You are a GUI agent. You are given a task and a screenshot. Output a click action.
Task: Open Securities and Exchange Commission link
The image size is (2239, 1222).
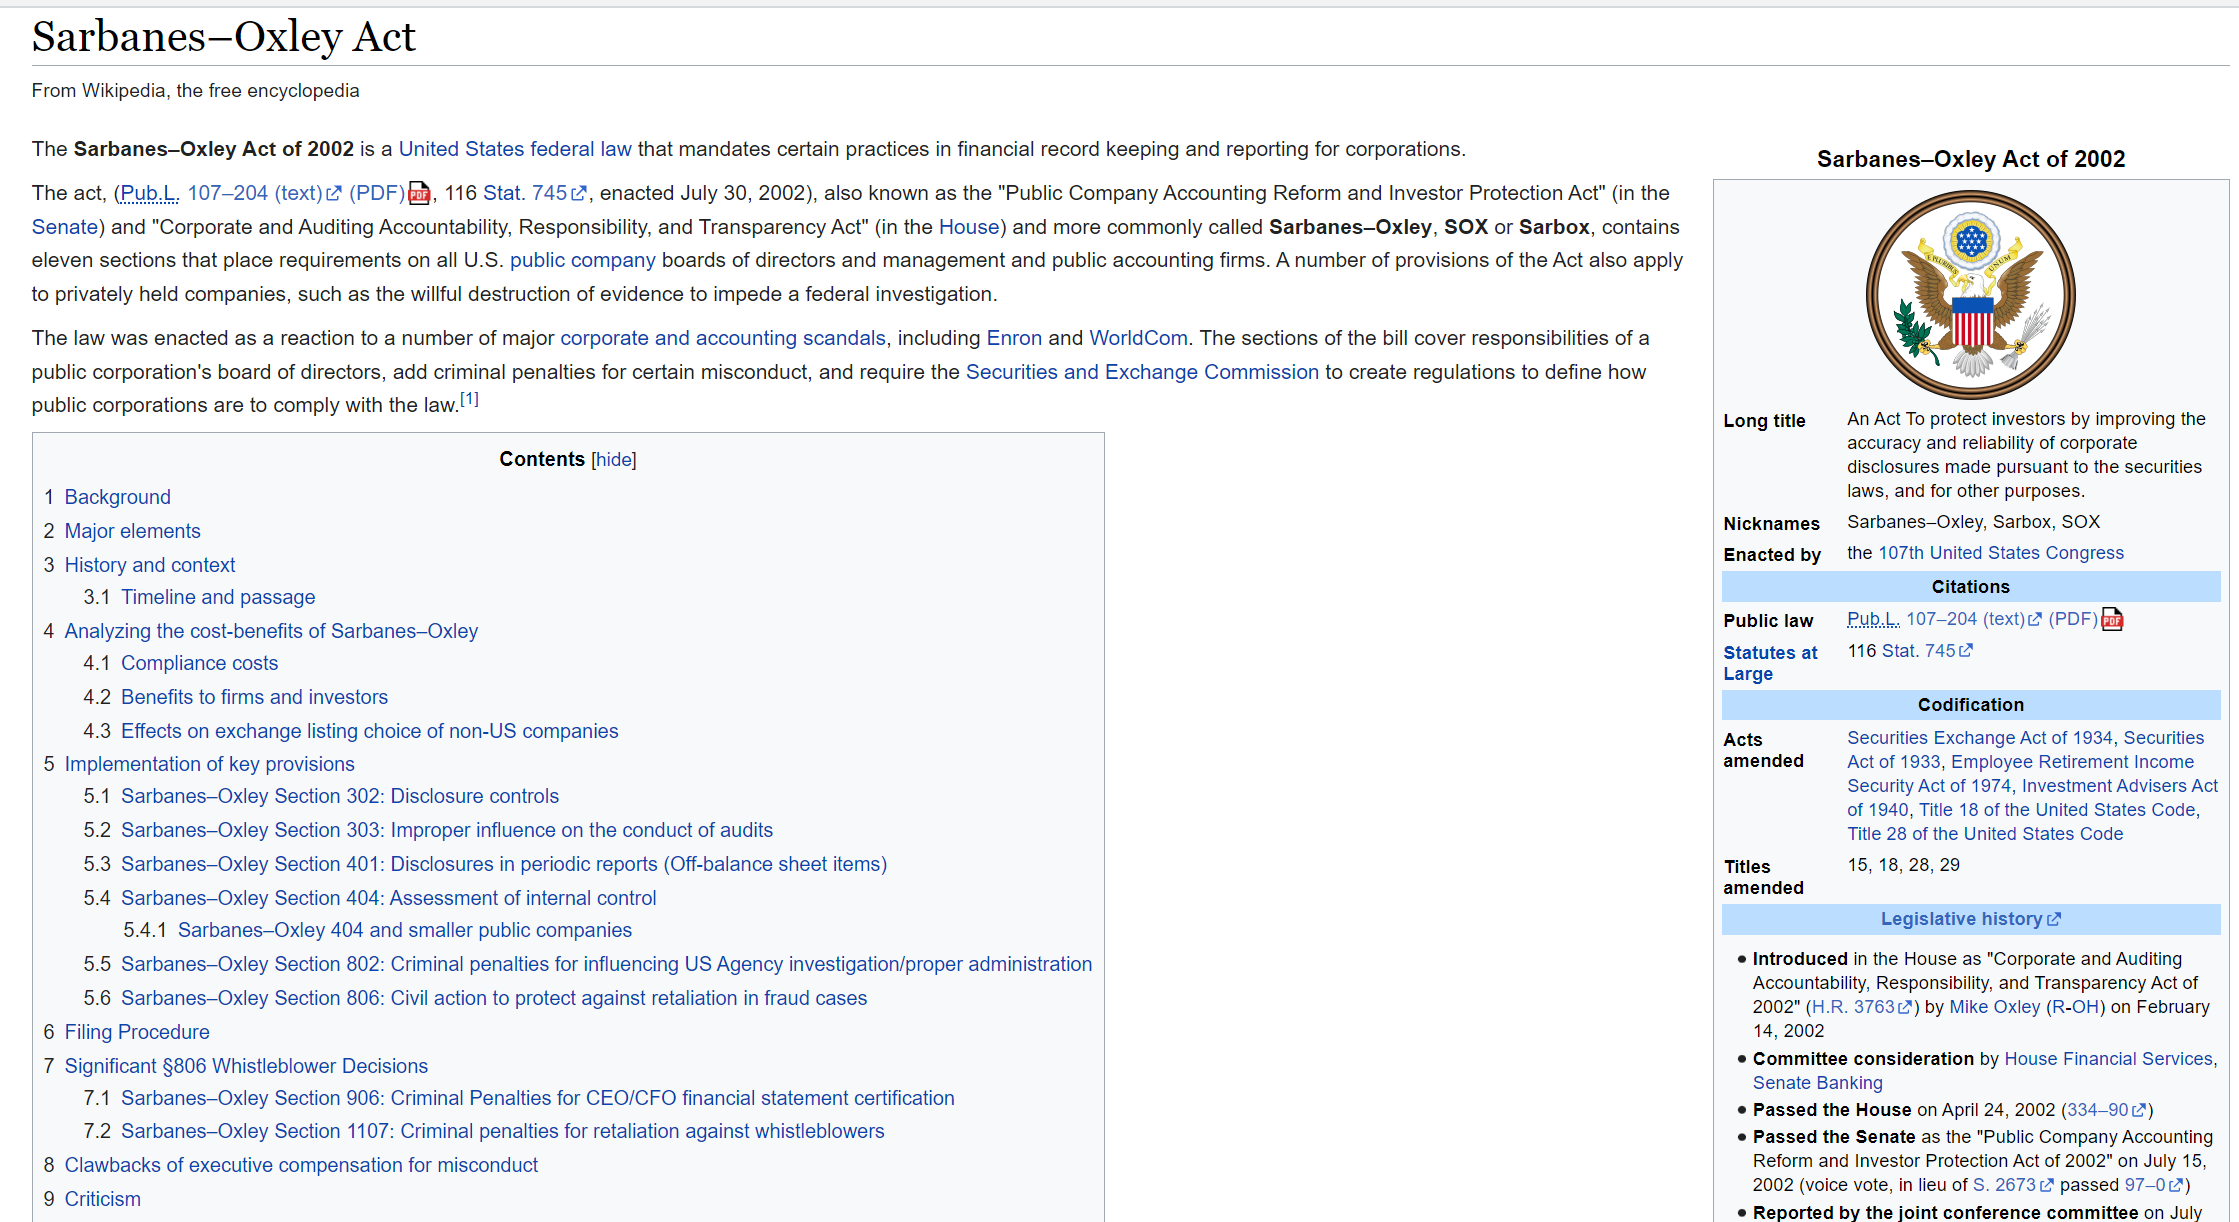pos(1142,372)
